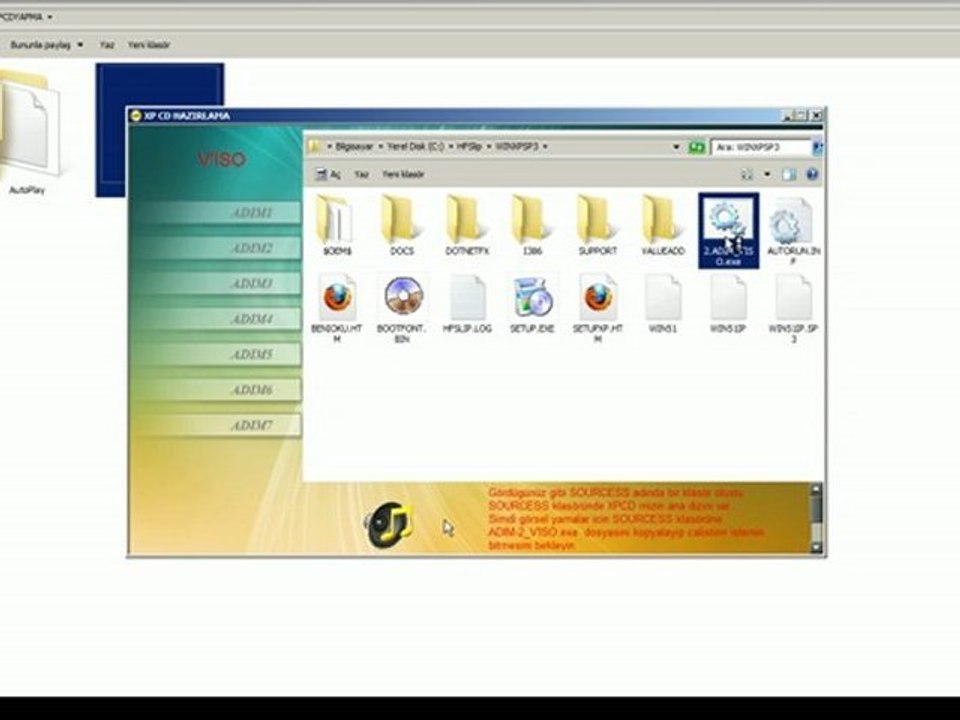Open the DOCS folder

coord(402,225)
